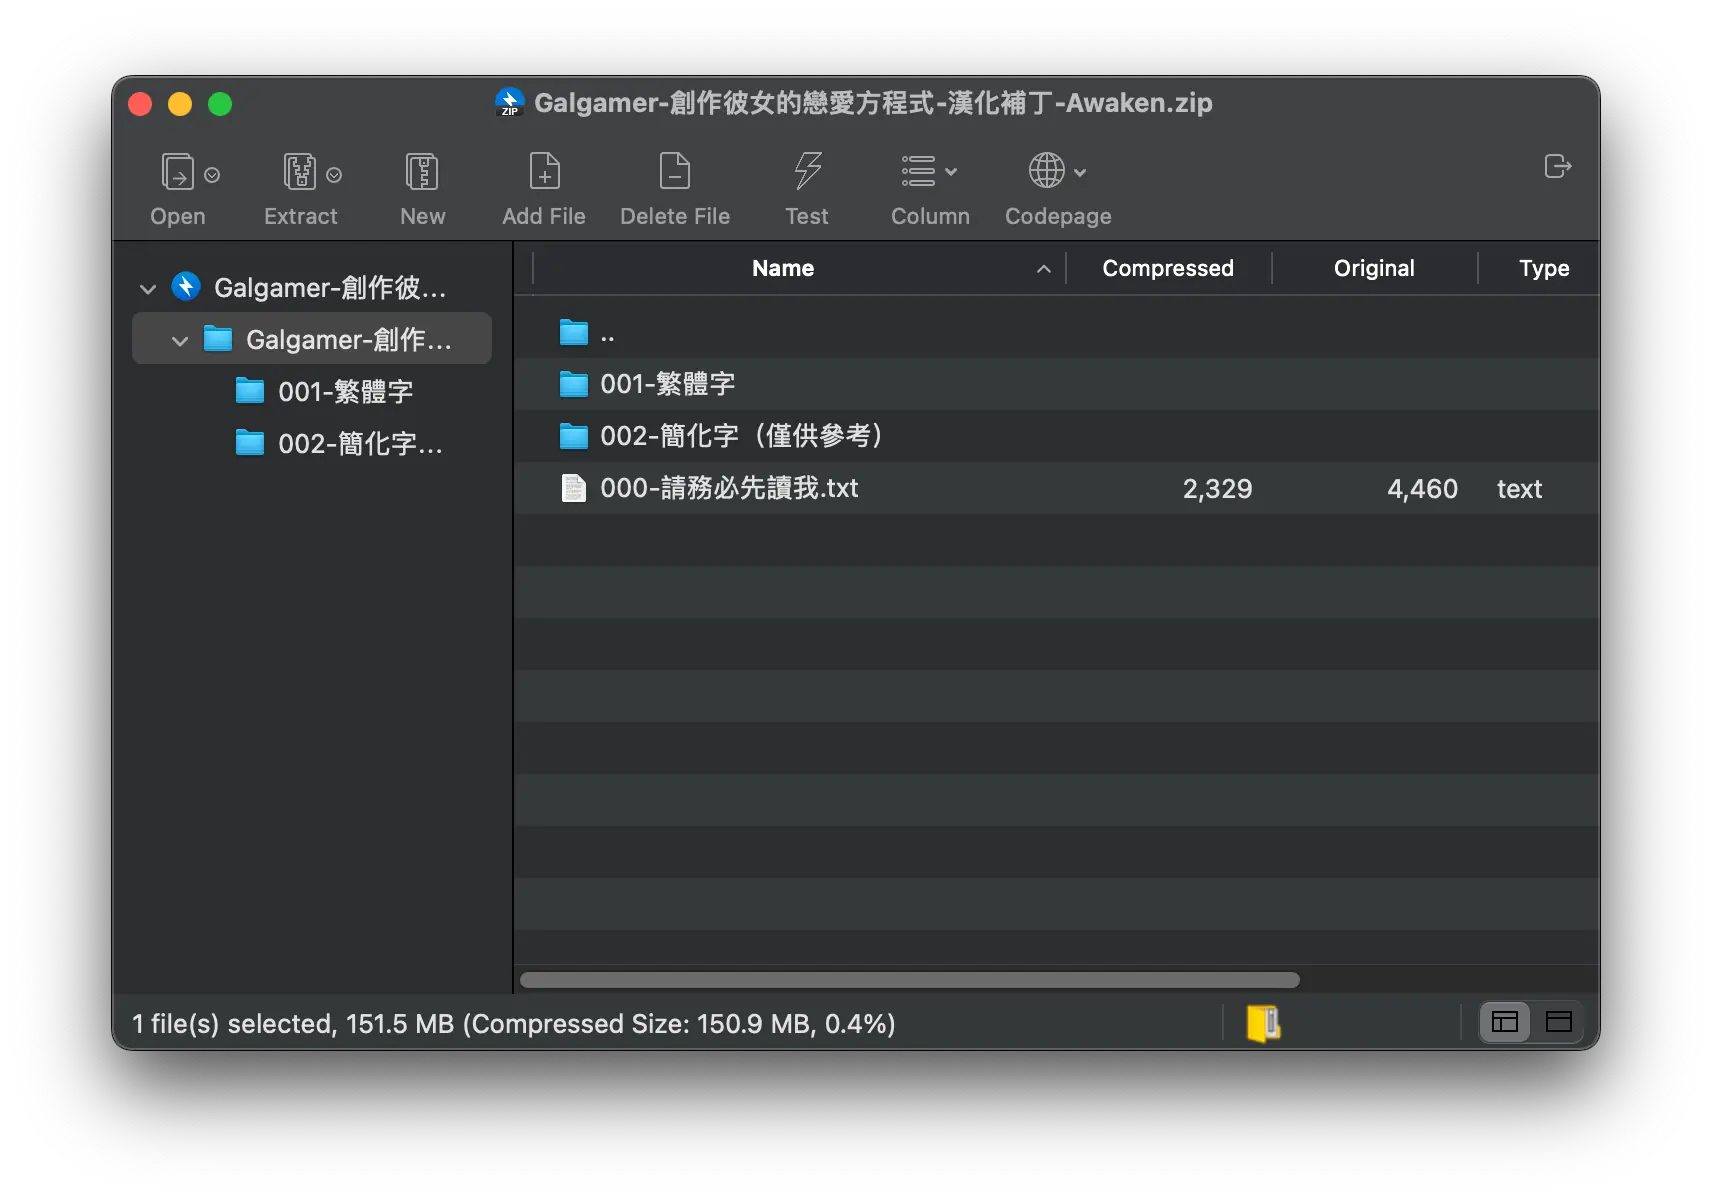1712x1198 pixels.
Task: Switch to single pane view layout
Action: pos(1558,1022)
